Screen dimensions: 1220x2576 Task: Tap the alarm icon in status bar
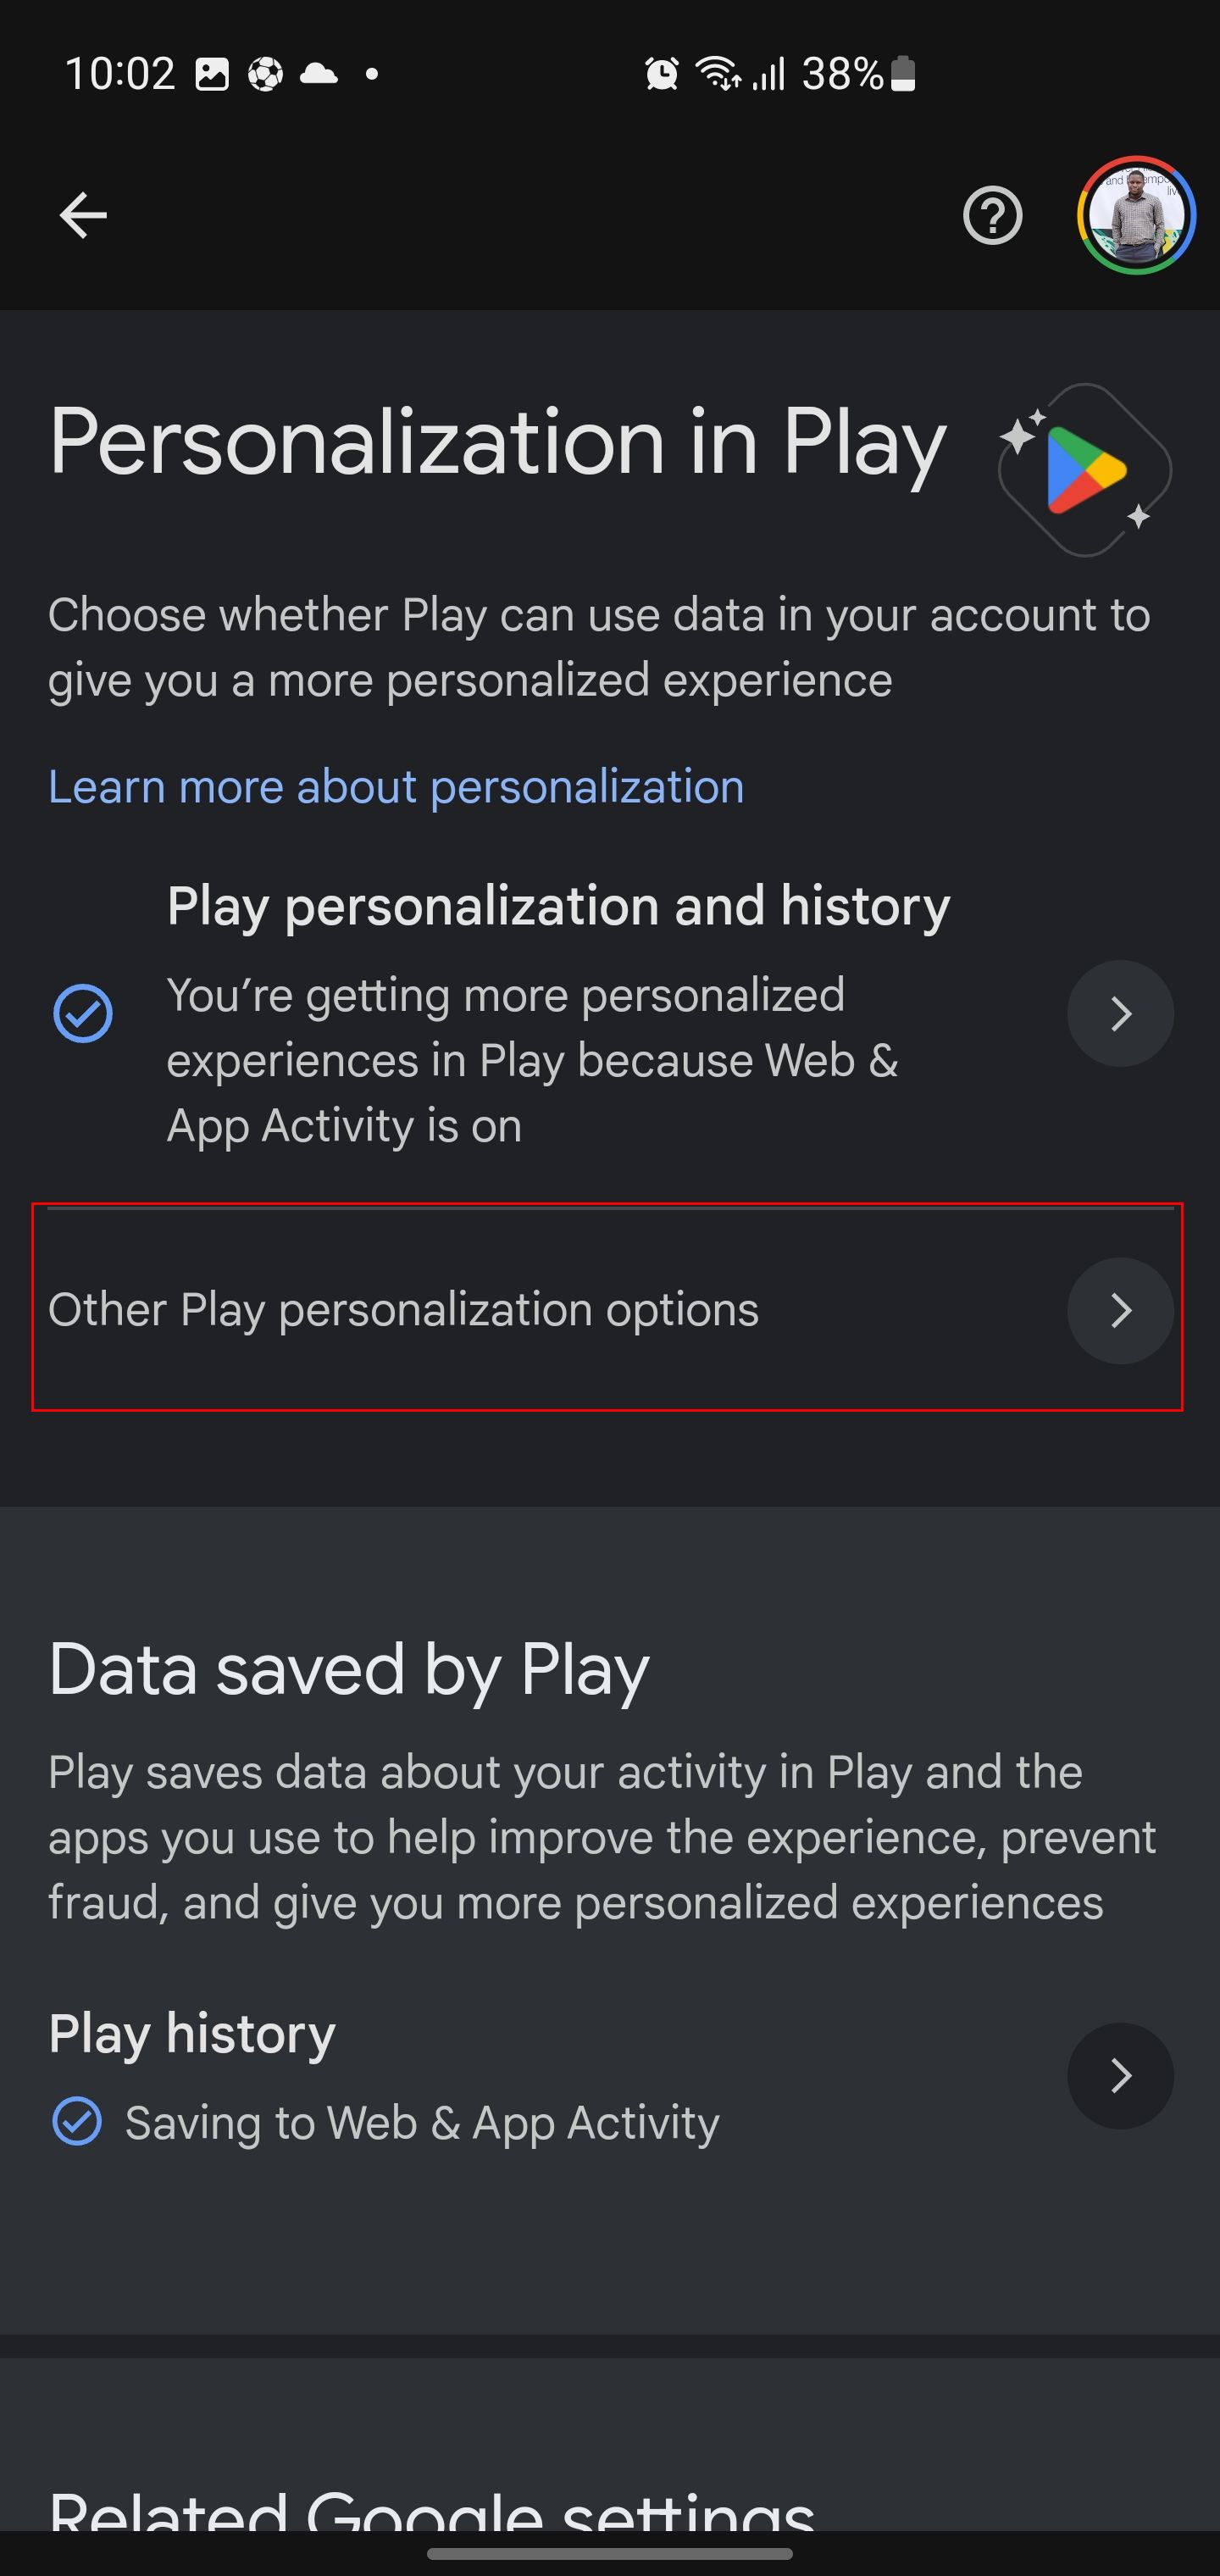(x=661, y=73)
